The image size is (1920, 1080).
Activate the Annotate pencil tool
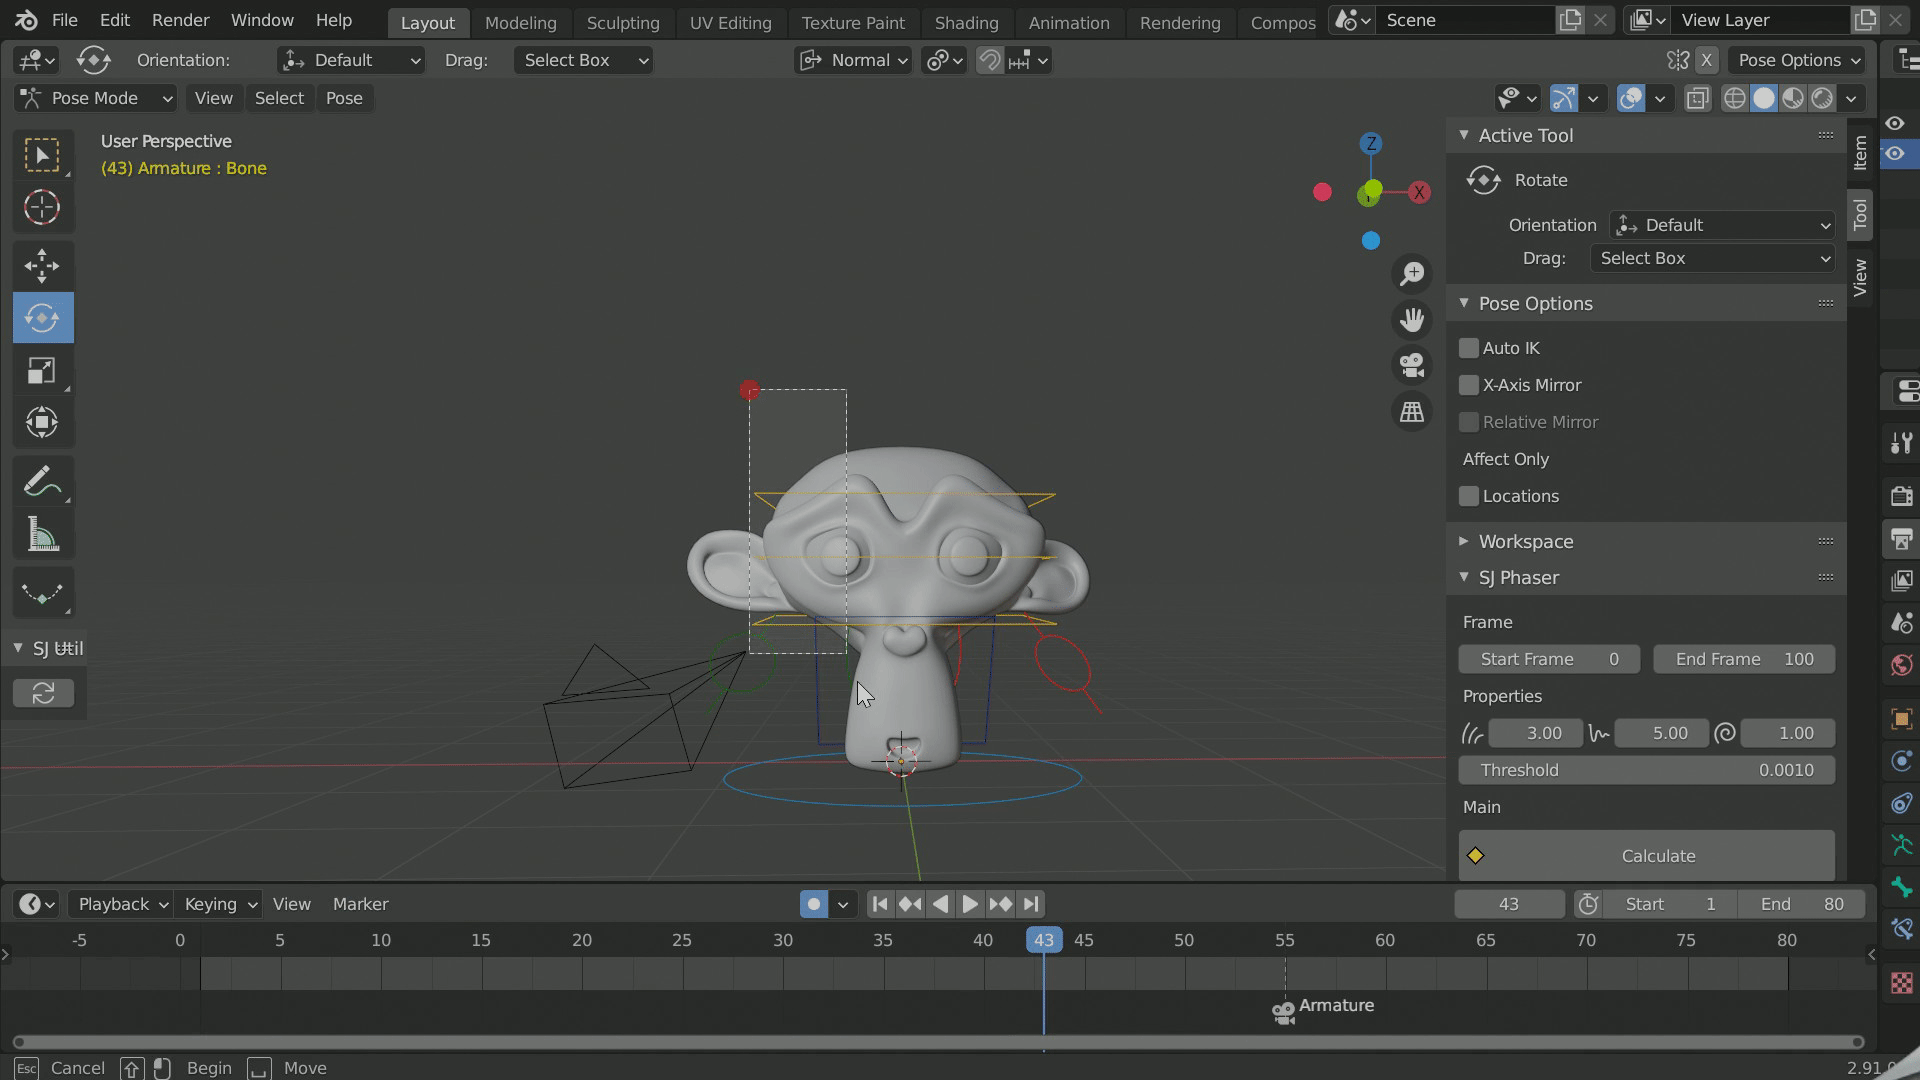click(42, 482)
